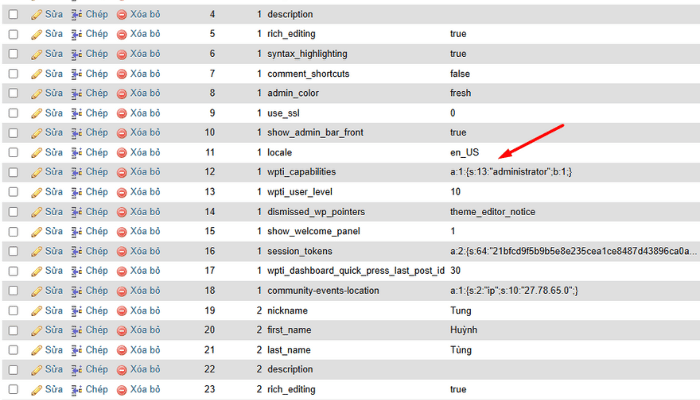This screenshot has height=400, width=700.
Task: Click the Chép link for the comment_shortcuts row
Action: [x=96, y=73]
